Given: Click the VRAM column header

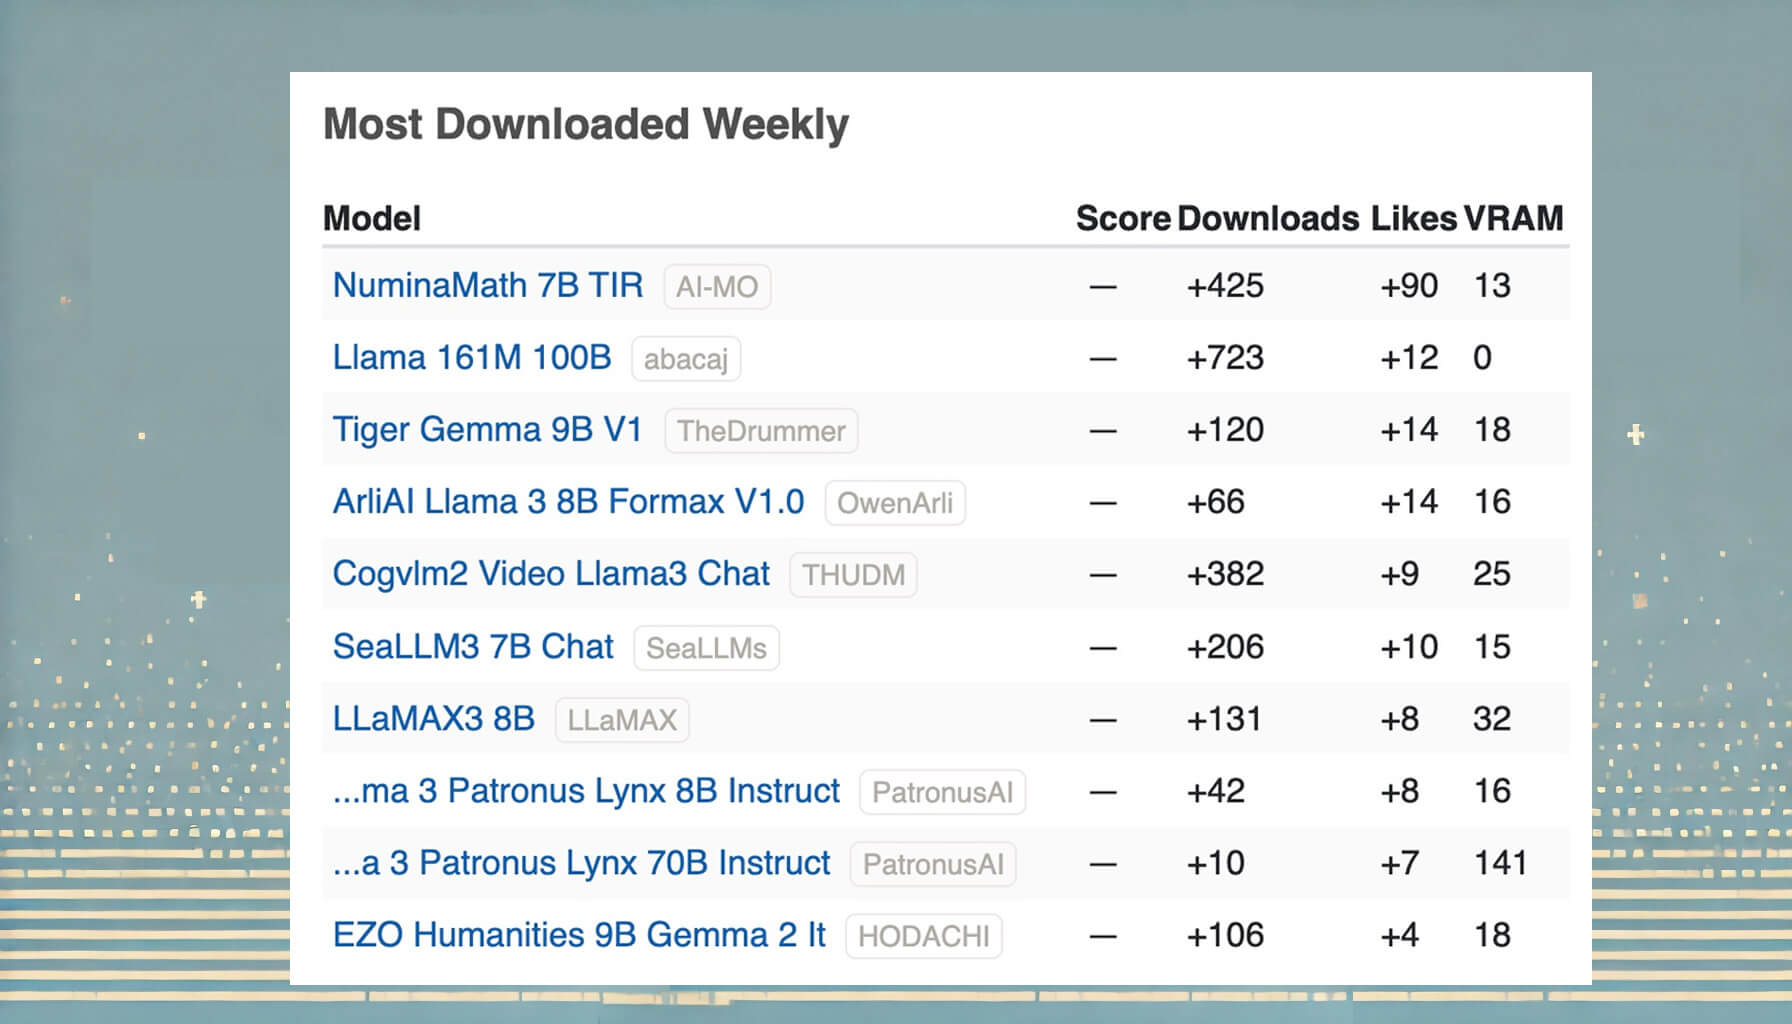Looking at the screenshot, I should [x=1513, y=219].
